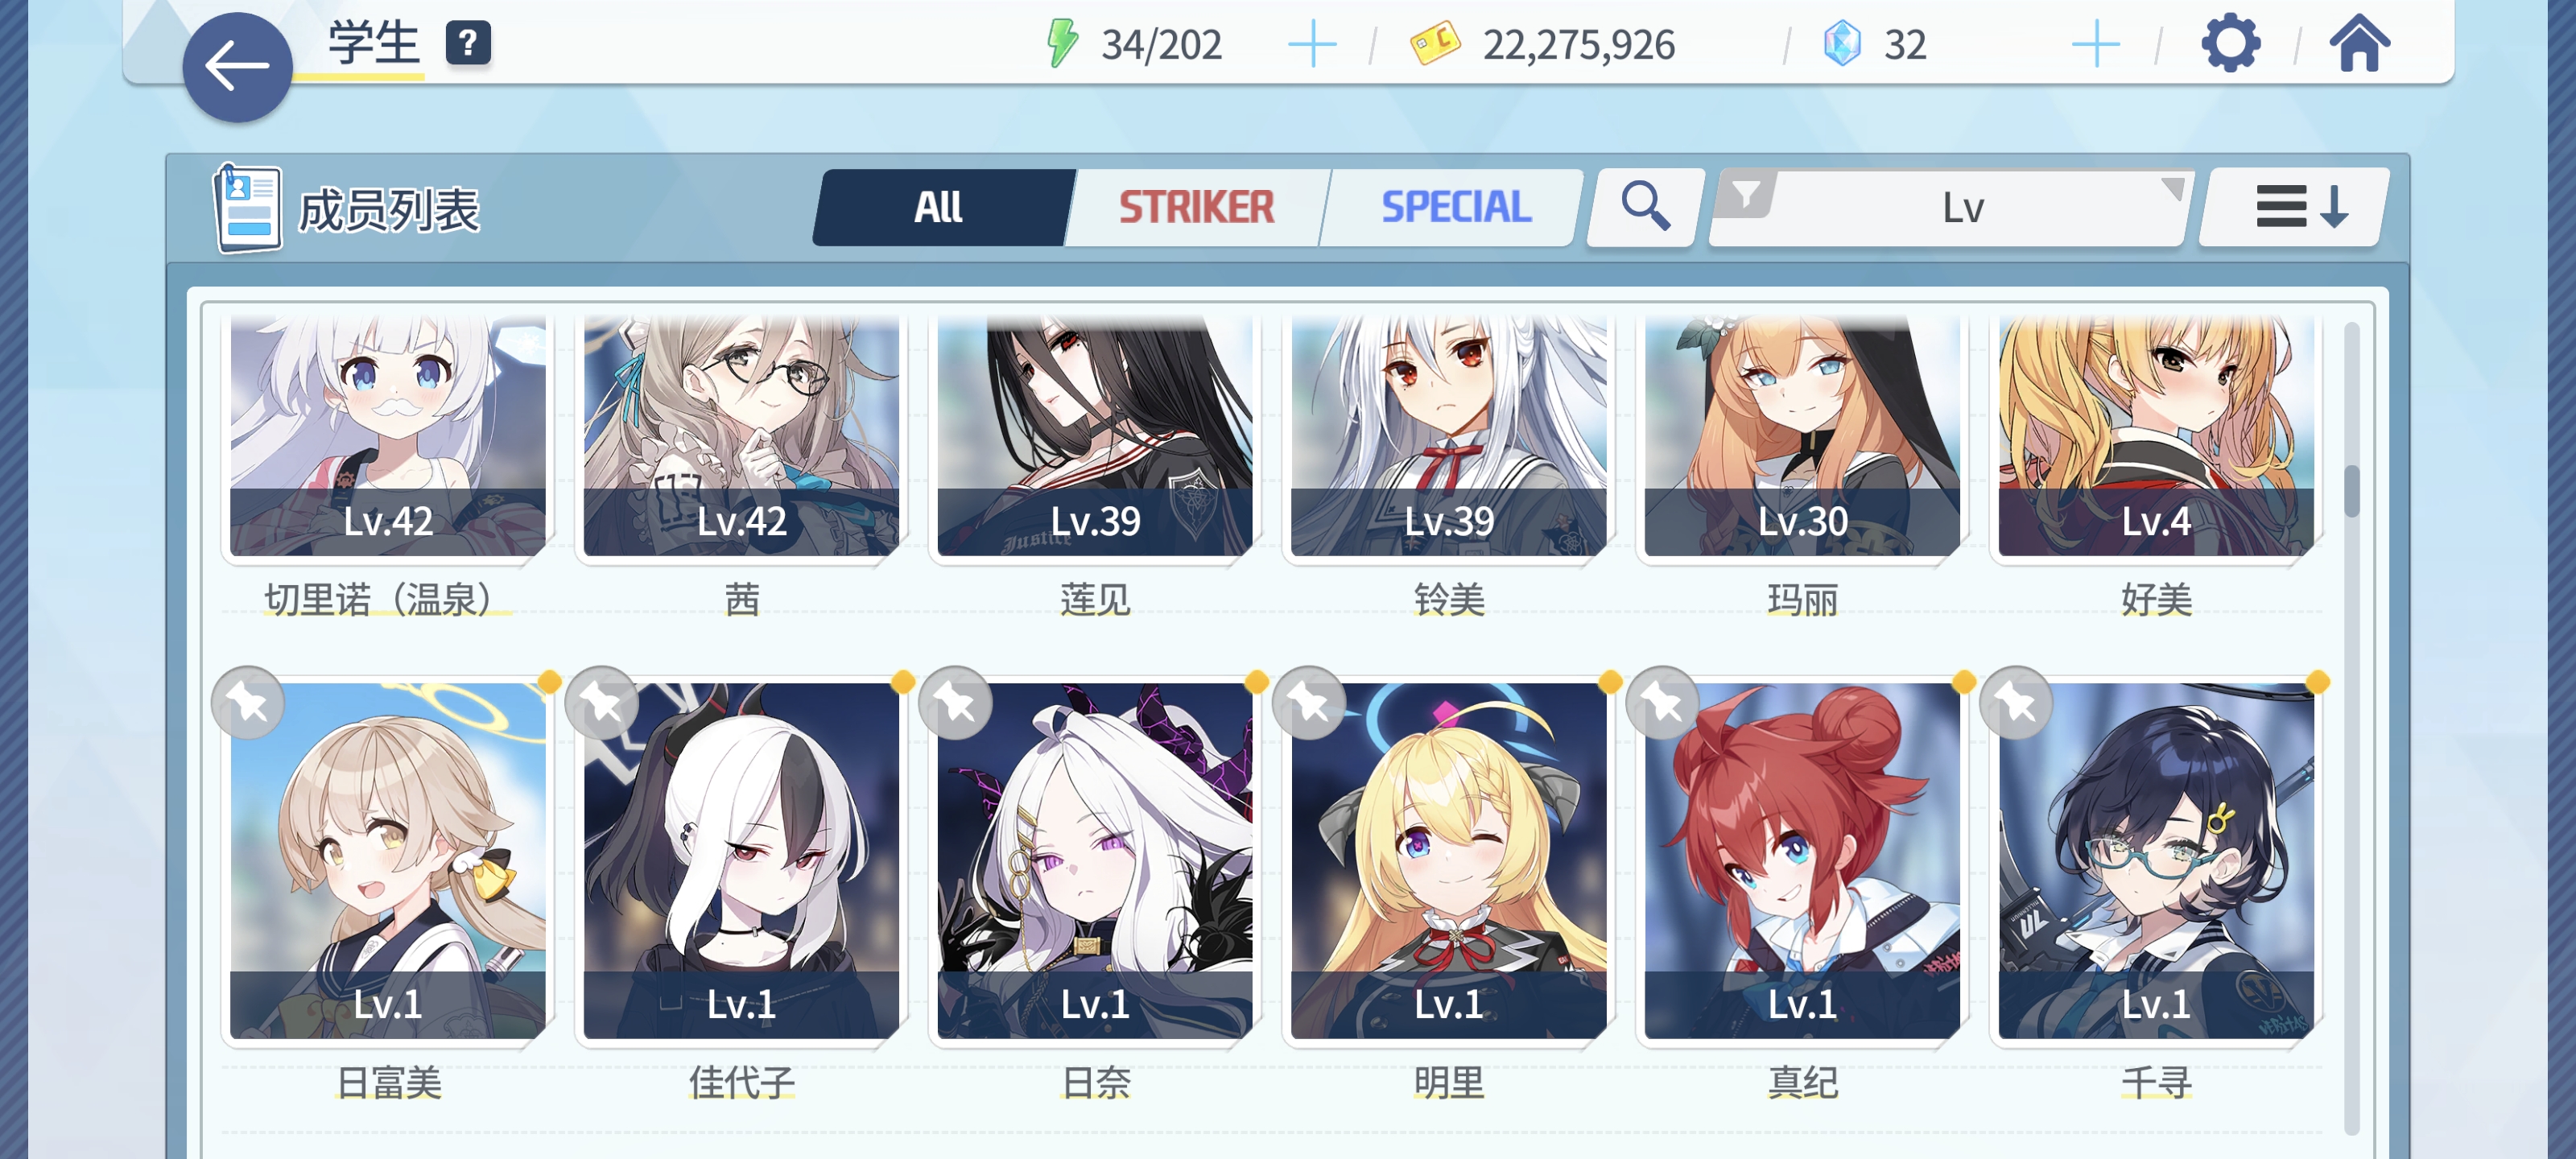Image resolution: width=2576 pixels, height=1159 pixels.
Task: Open student 莲见 Lv.39 card
Action: [1095, 436]
